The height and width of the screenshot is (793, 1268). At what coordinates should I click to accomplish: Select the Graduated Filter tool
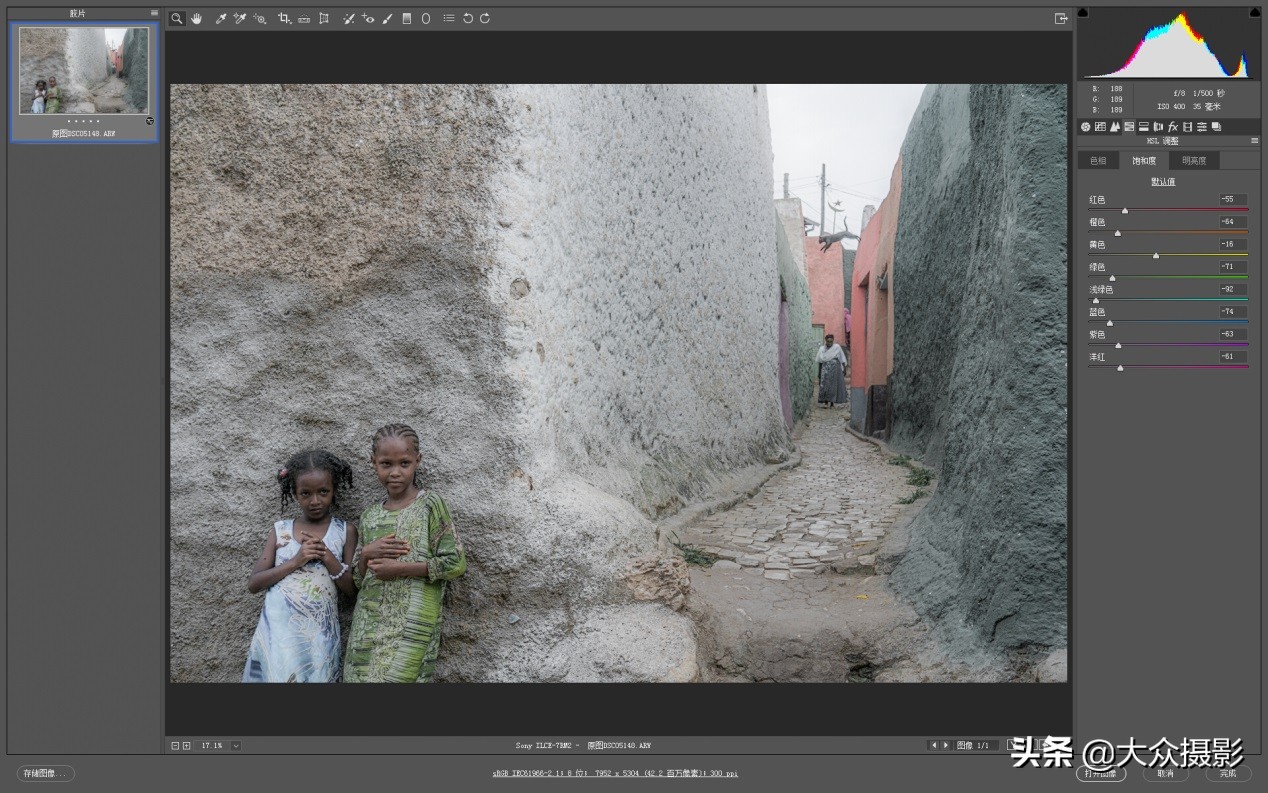pos(407,18)
